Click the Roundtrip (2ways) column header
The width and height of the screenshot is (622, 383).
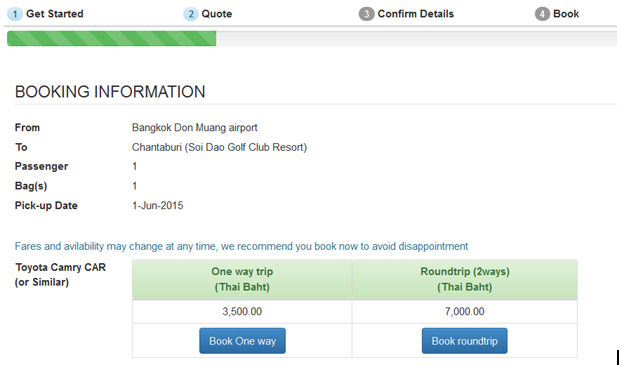(x=465, y=279)
